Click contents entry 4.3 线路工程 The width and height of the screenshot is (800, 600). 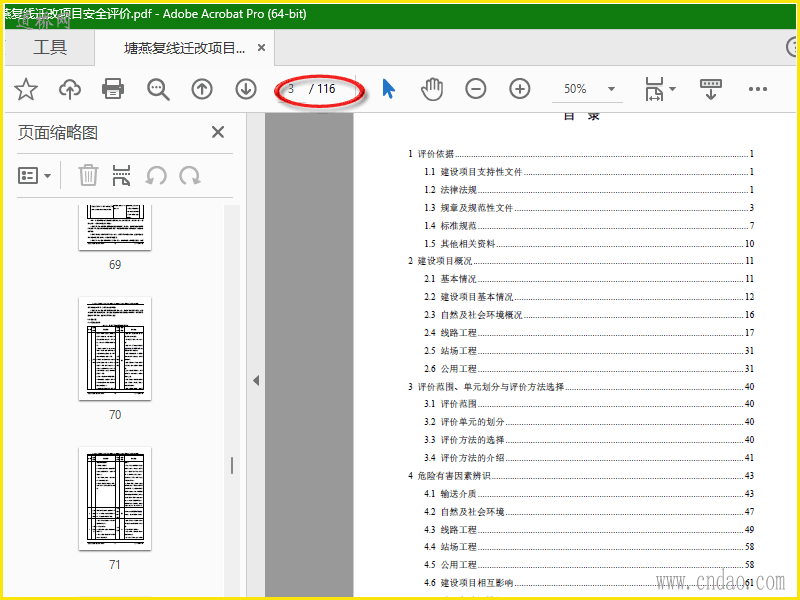tap(589, 529)
